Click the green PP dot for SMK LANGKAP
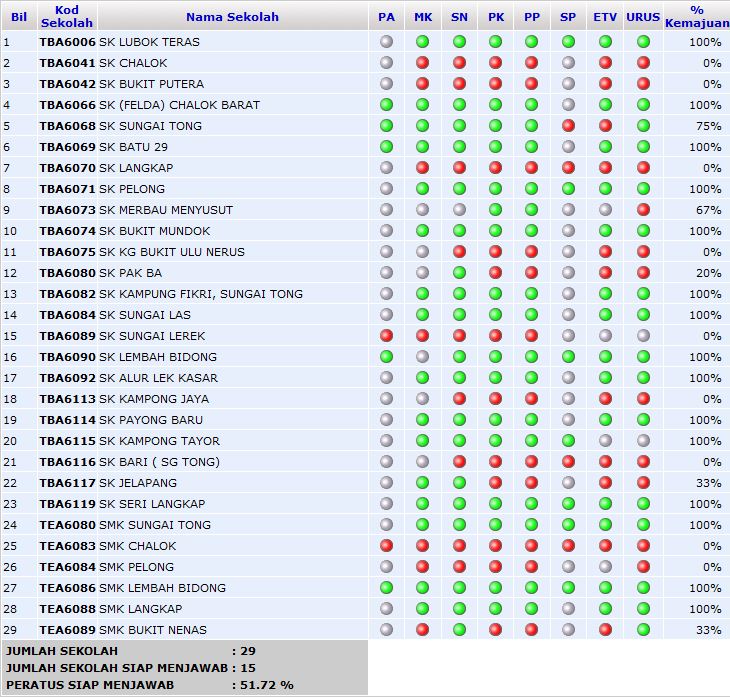The height and width of the screenshot is (697, 730). coord(531,609)
